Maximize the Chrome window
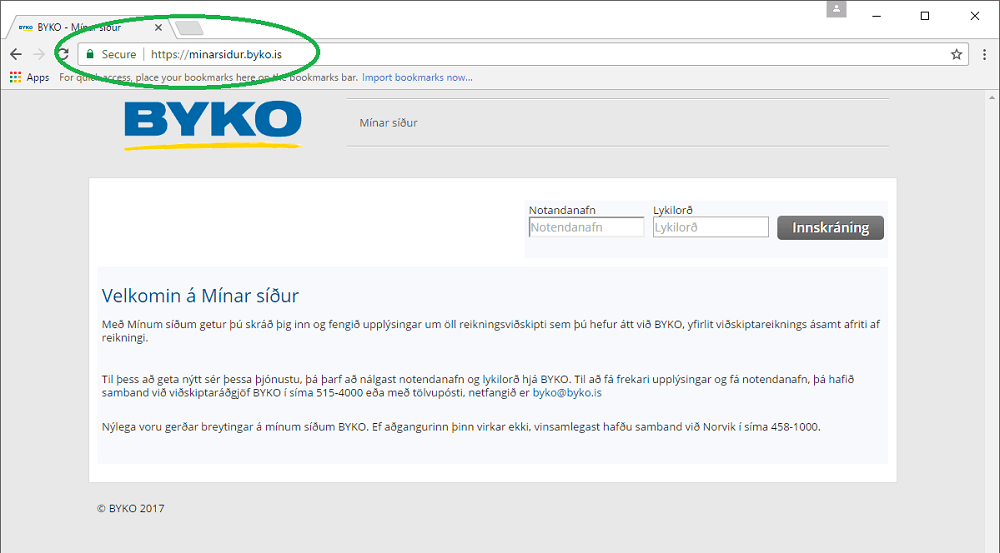 pyautogui.click(x=925, y=16)
